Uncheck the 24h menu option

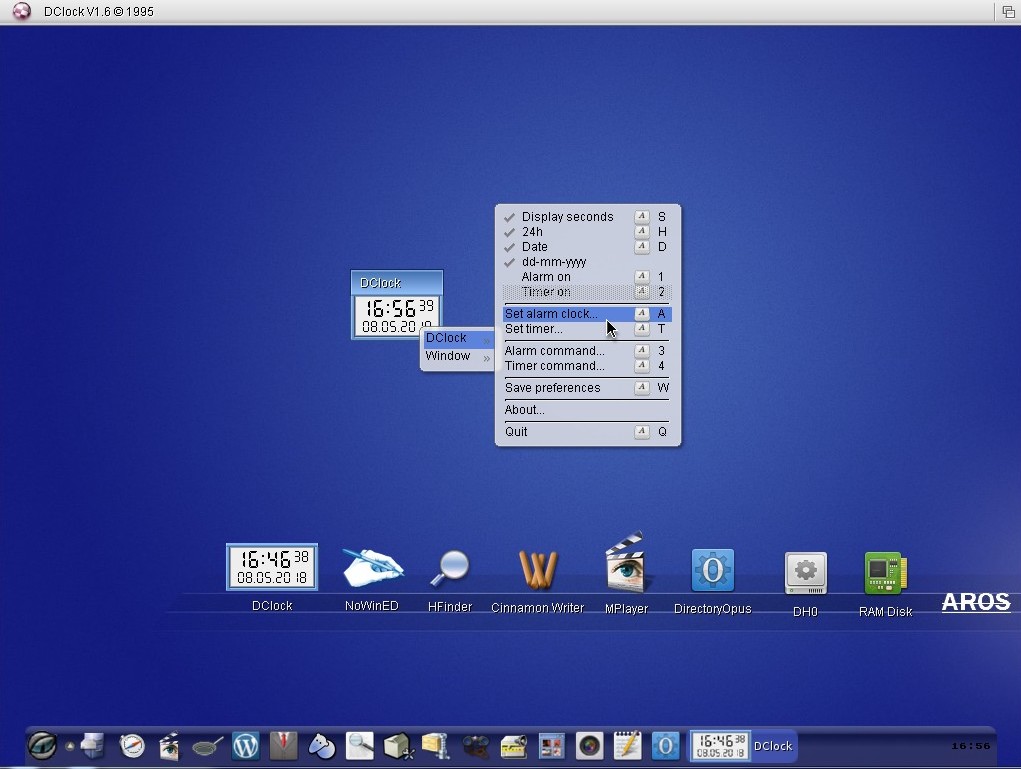click(532, 232)
